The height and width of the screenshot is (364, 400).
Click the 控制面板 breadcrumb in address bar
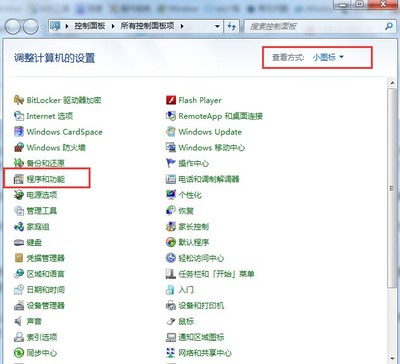pos(90,26)
